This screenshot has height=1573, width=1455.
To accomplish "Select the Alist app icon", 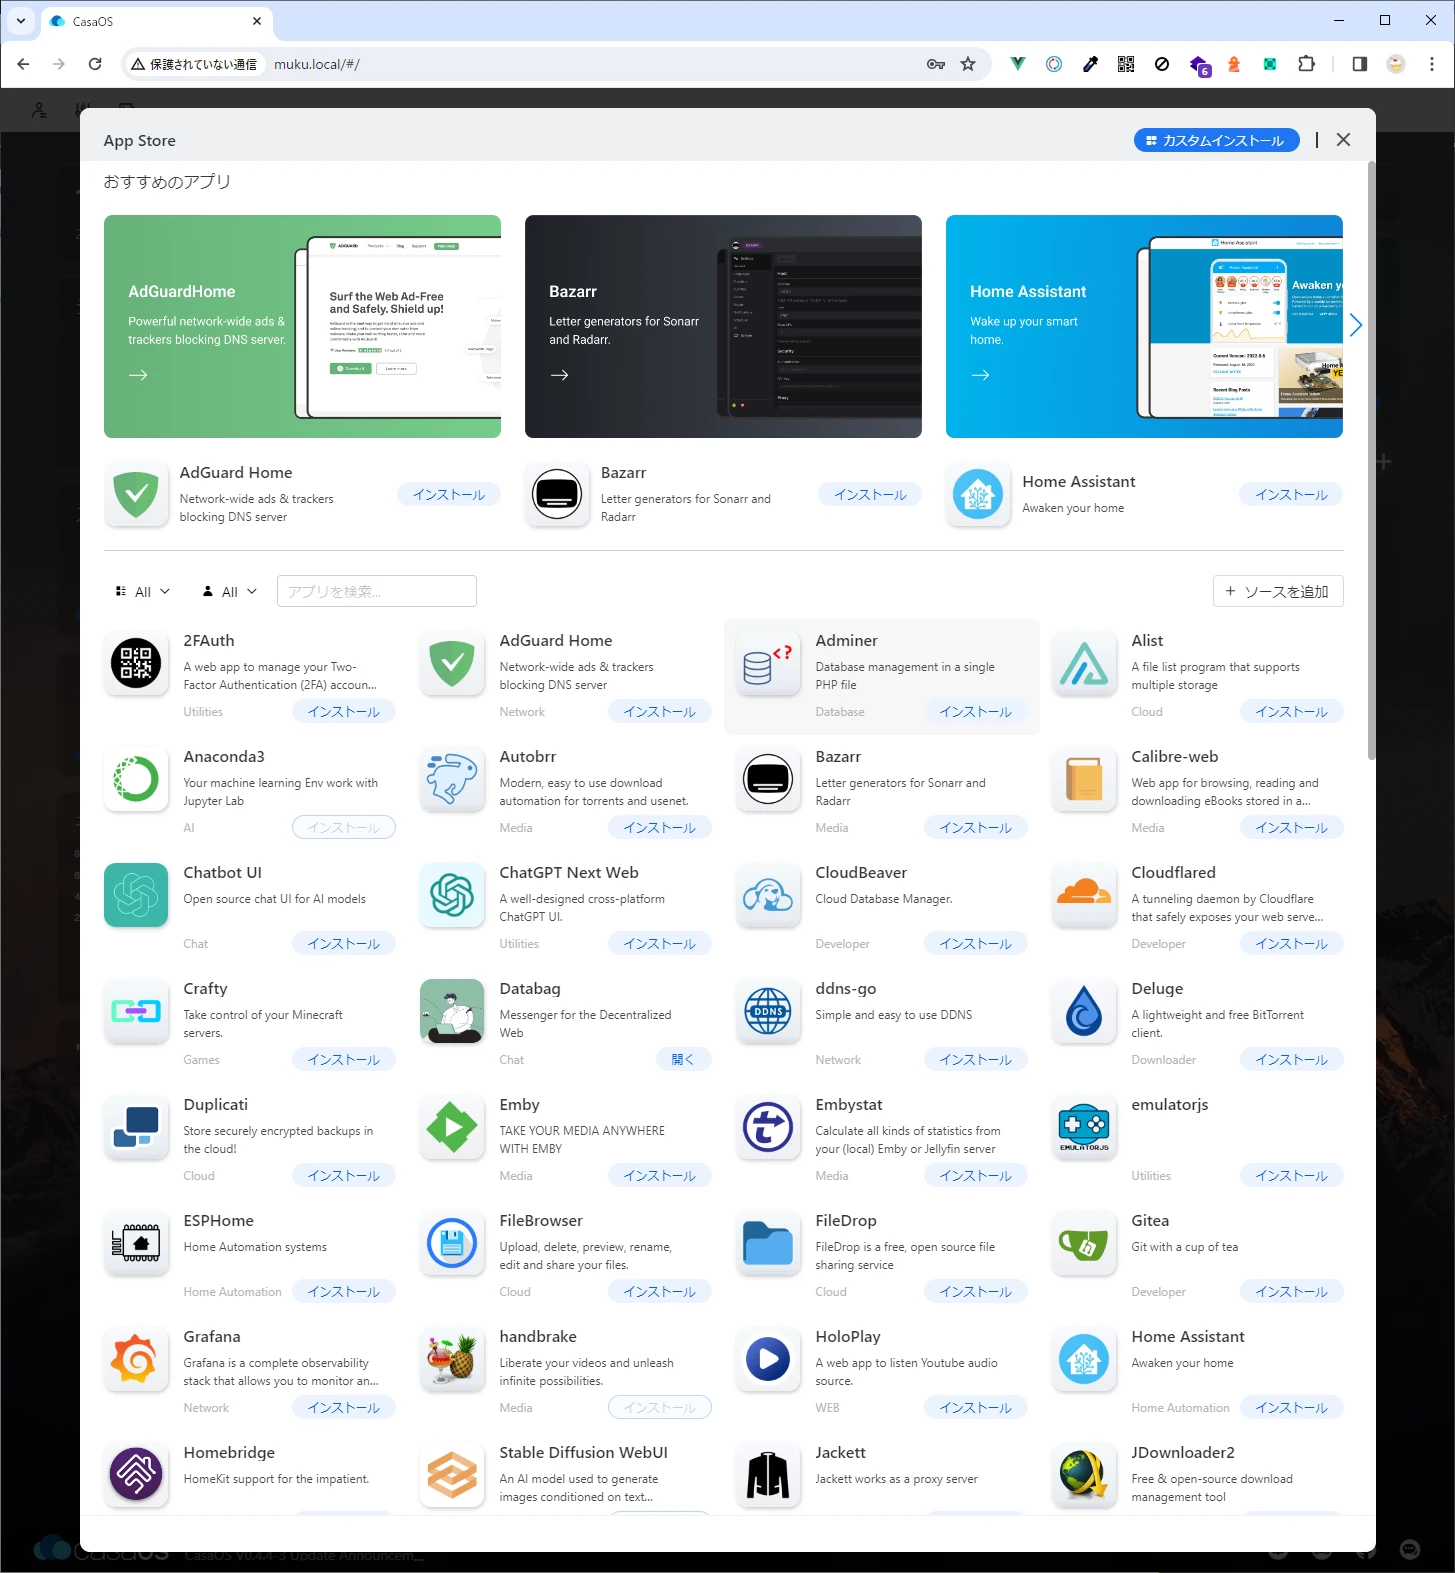I will pyautogui.click(x=1084, y=663).
